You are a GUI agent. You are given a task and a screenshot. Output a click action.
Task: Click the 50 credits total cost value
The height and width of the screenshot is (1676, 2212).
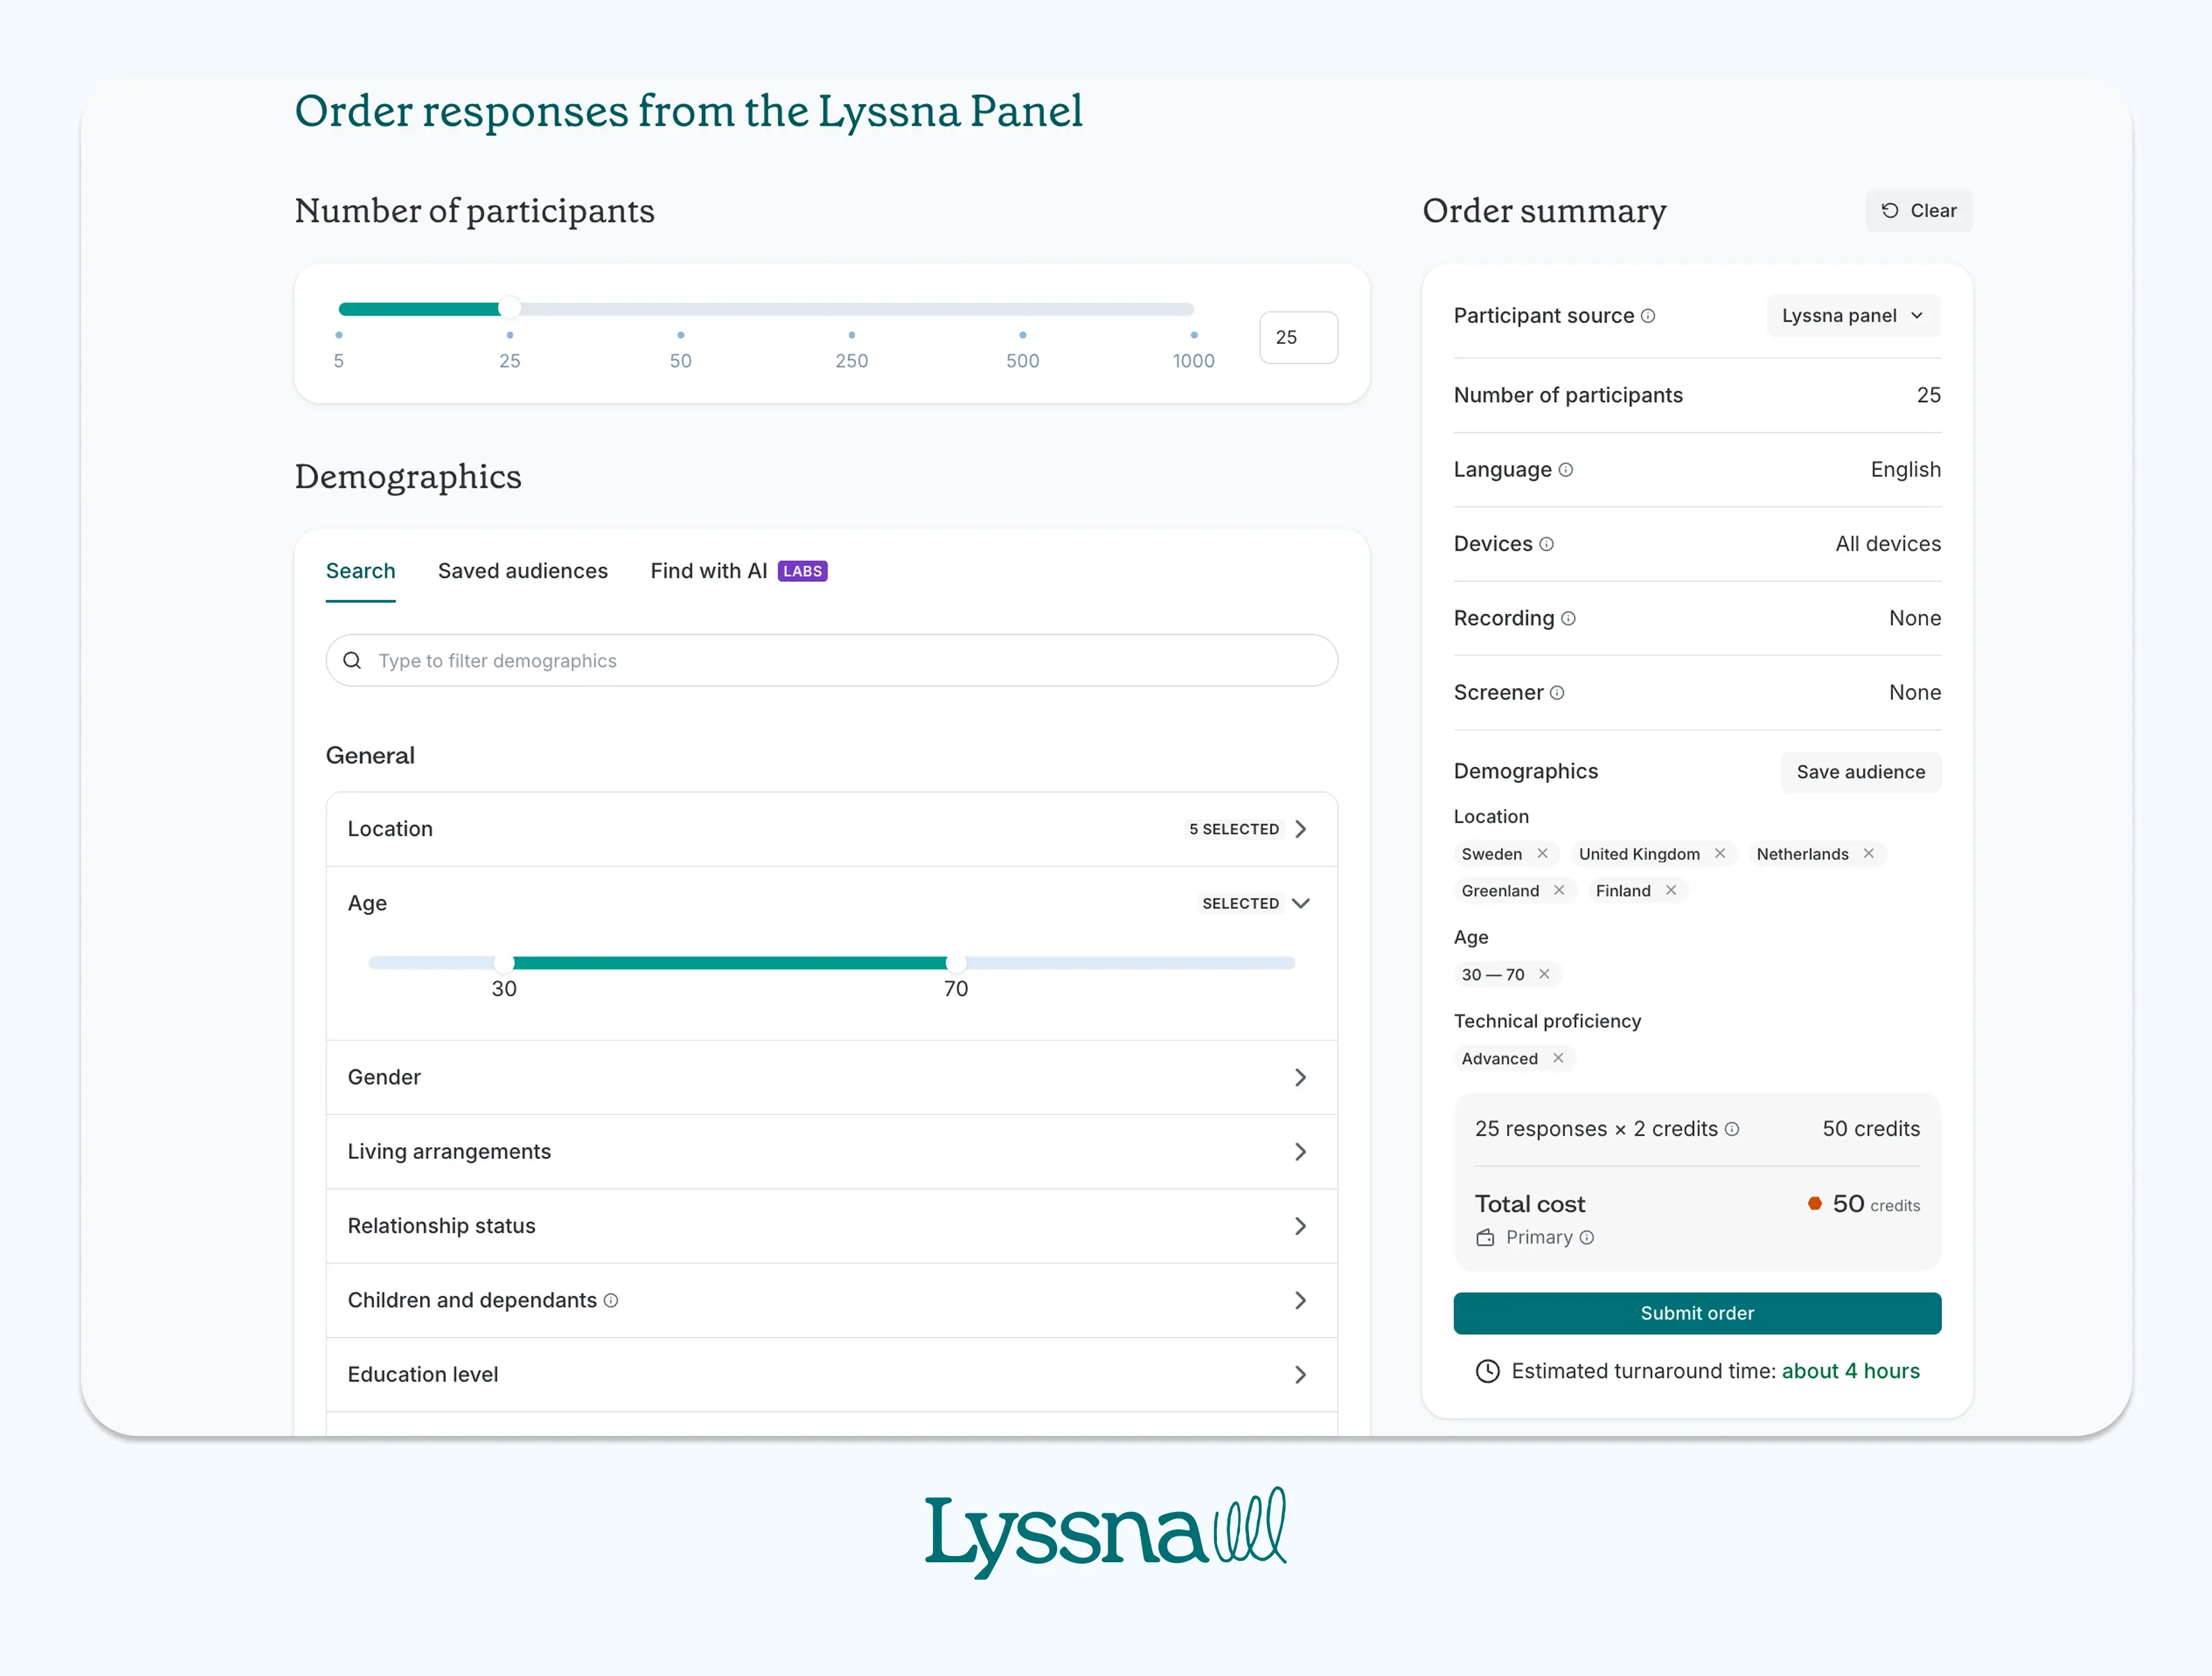1876,1204
